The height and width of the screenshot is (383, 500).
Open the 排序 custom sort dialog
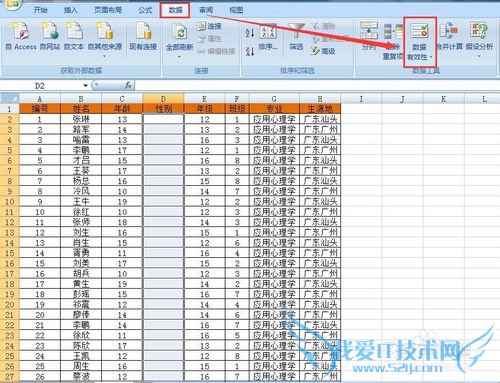point(268,37)
